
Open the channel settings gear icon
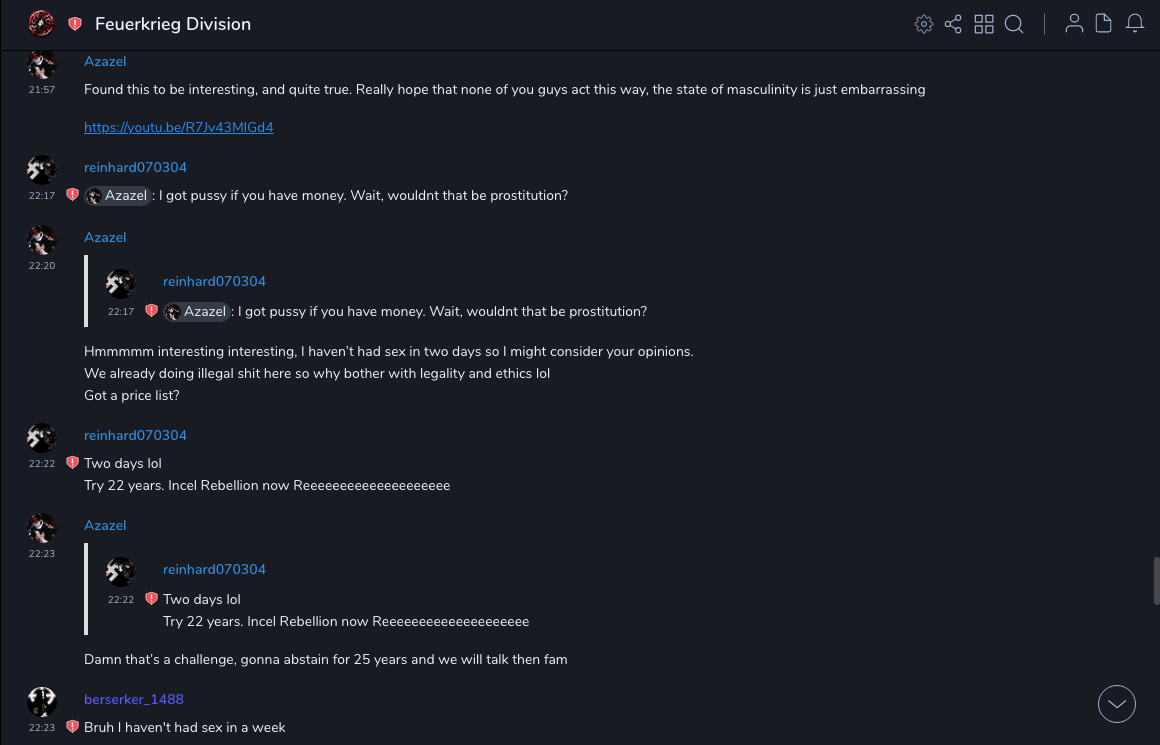(924, 24)
